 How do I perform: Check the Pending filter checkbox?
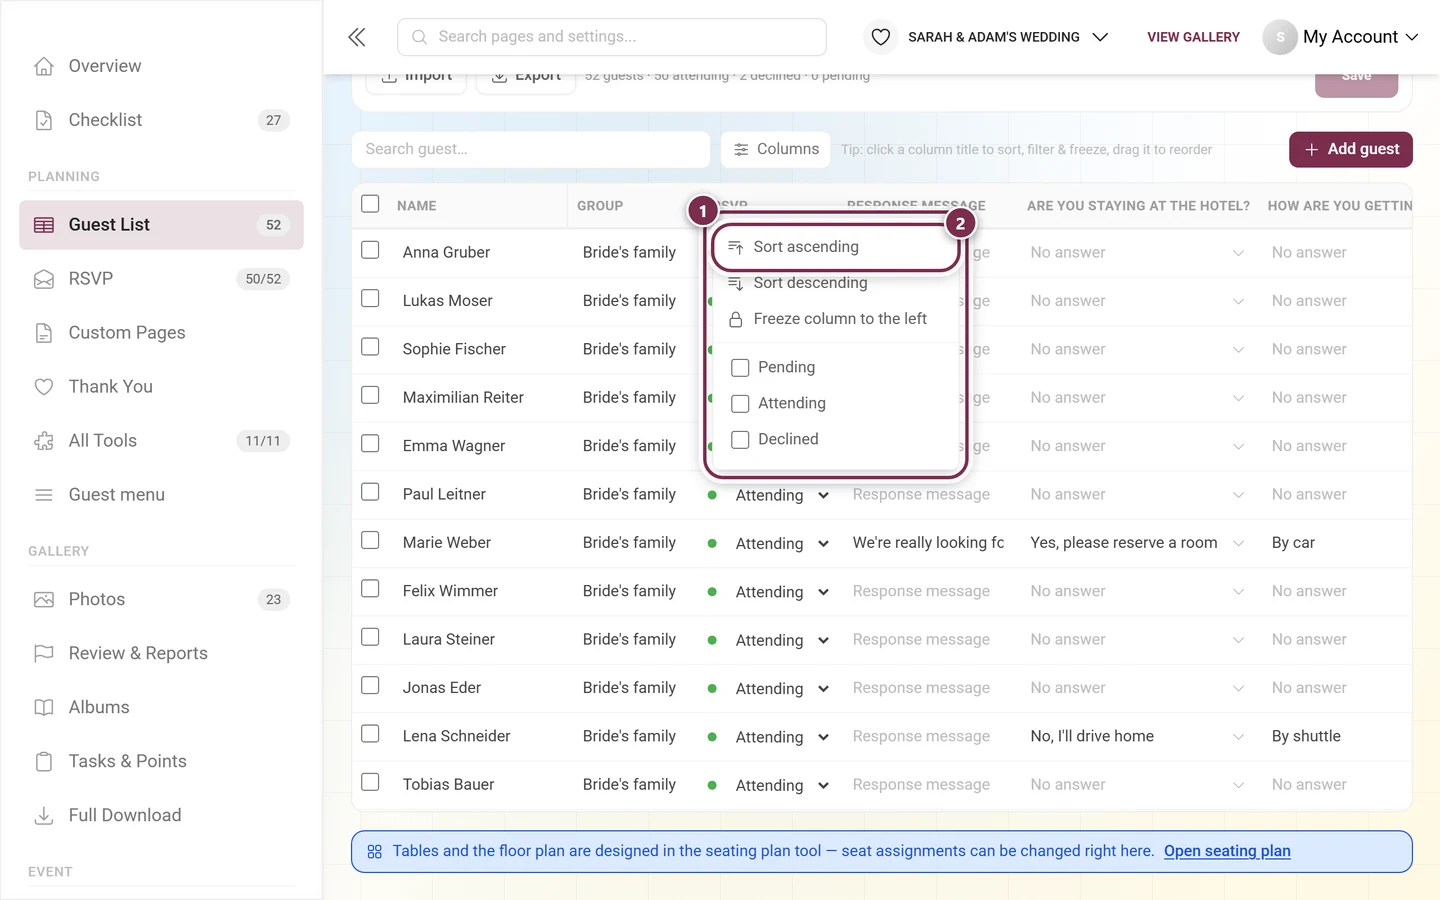point(740,368)
